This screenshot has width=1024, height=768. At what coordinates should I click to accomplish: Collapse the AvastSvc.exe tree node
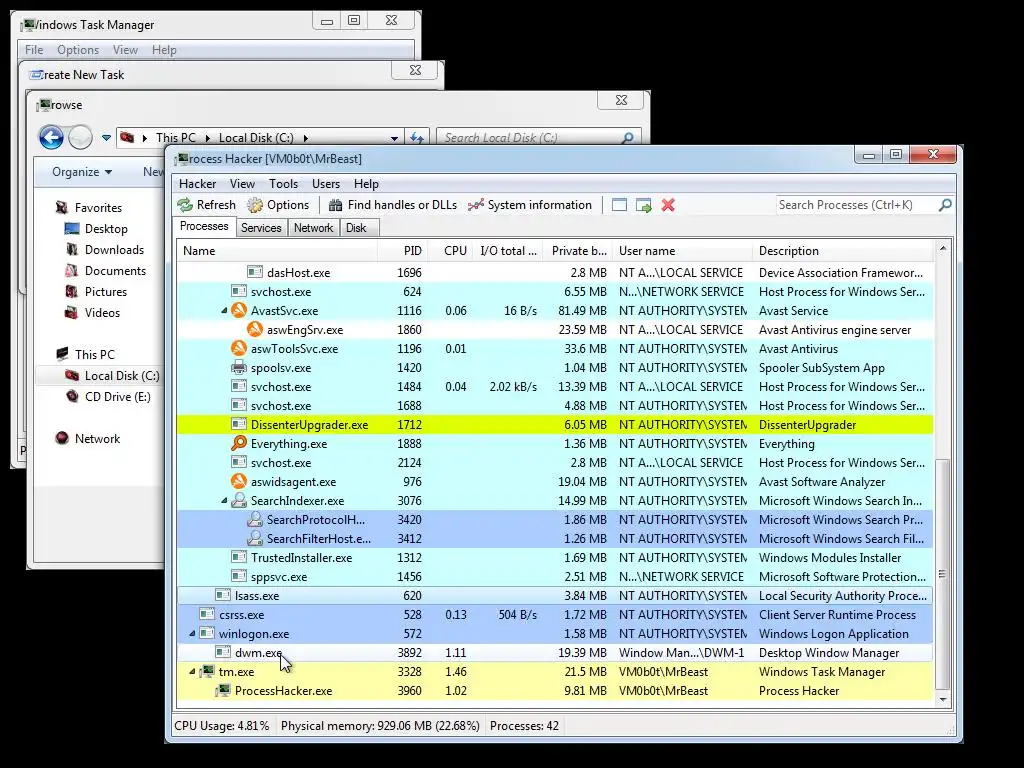(x=224, y=311)
